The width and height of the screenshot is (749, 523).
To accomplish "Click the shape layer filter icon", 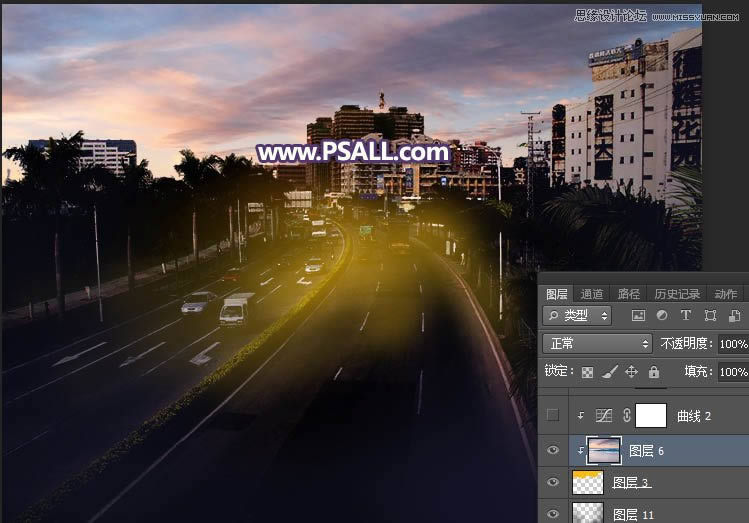I will 710,316.
